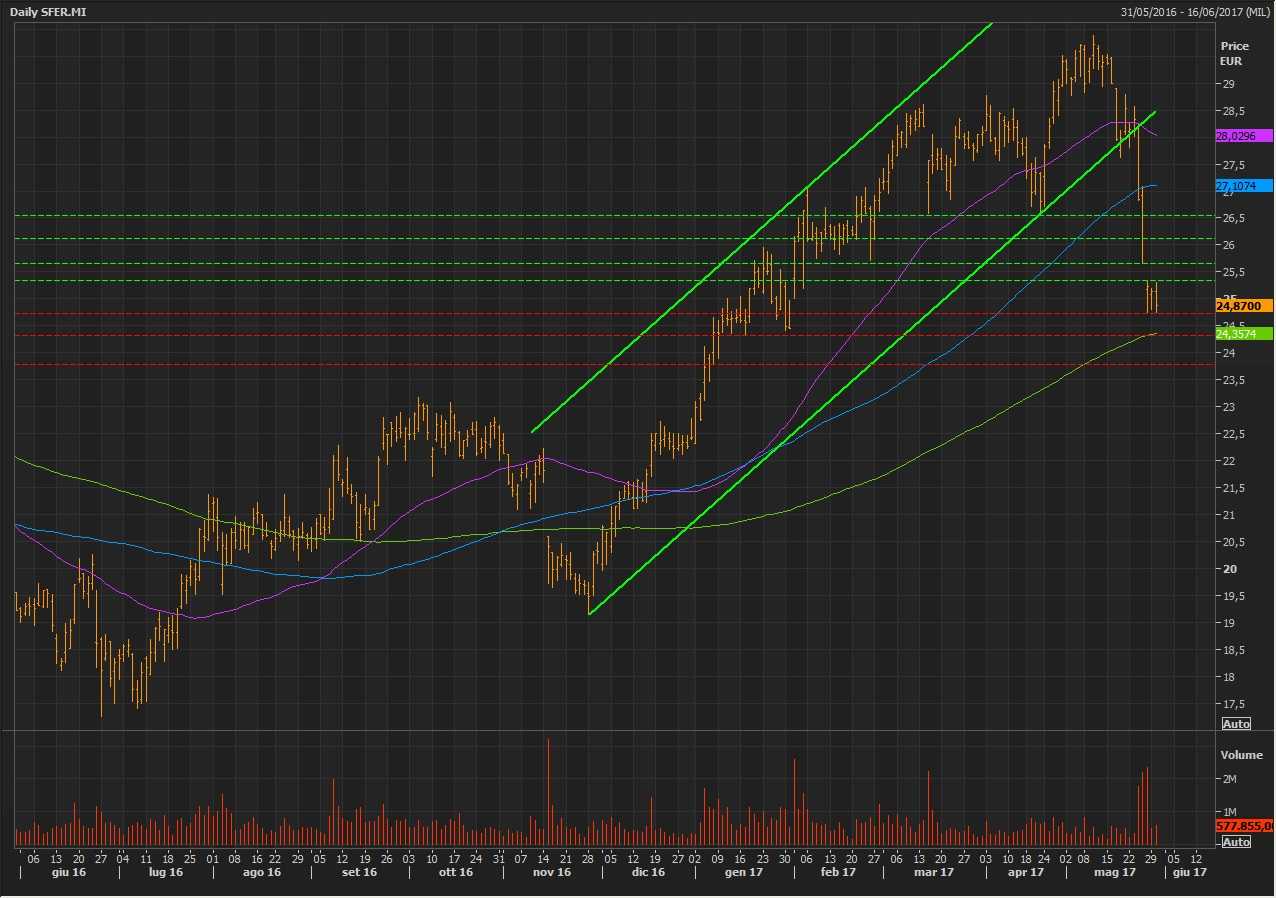Image resolution: width=1276 pixels, height=898 pixels.
Task: Click the date range label at top right
Action: coord(1195,11)
